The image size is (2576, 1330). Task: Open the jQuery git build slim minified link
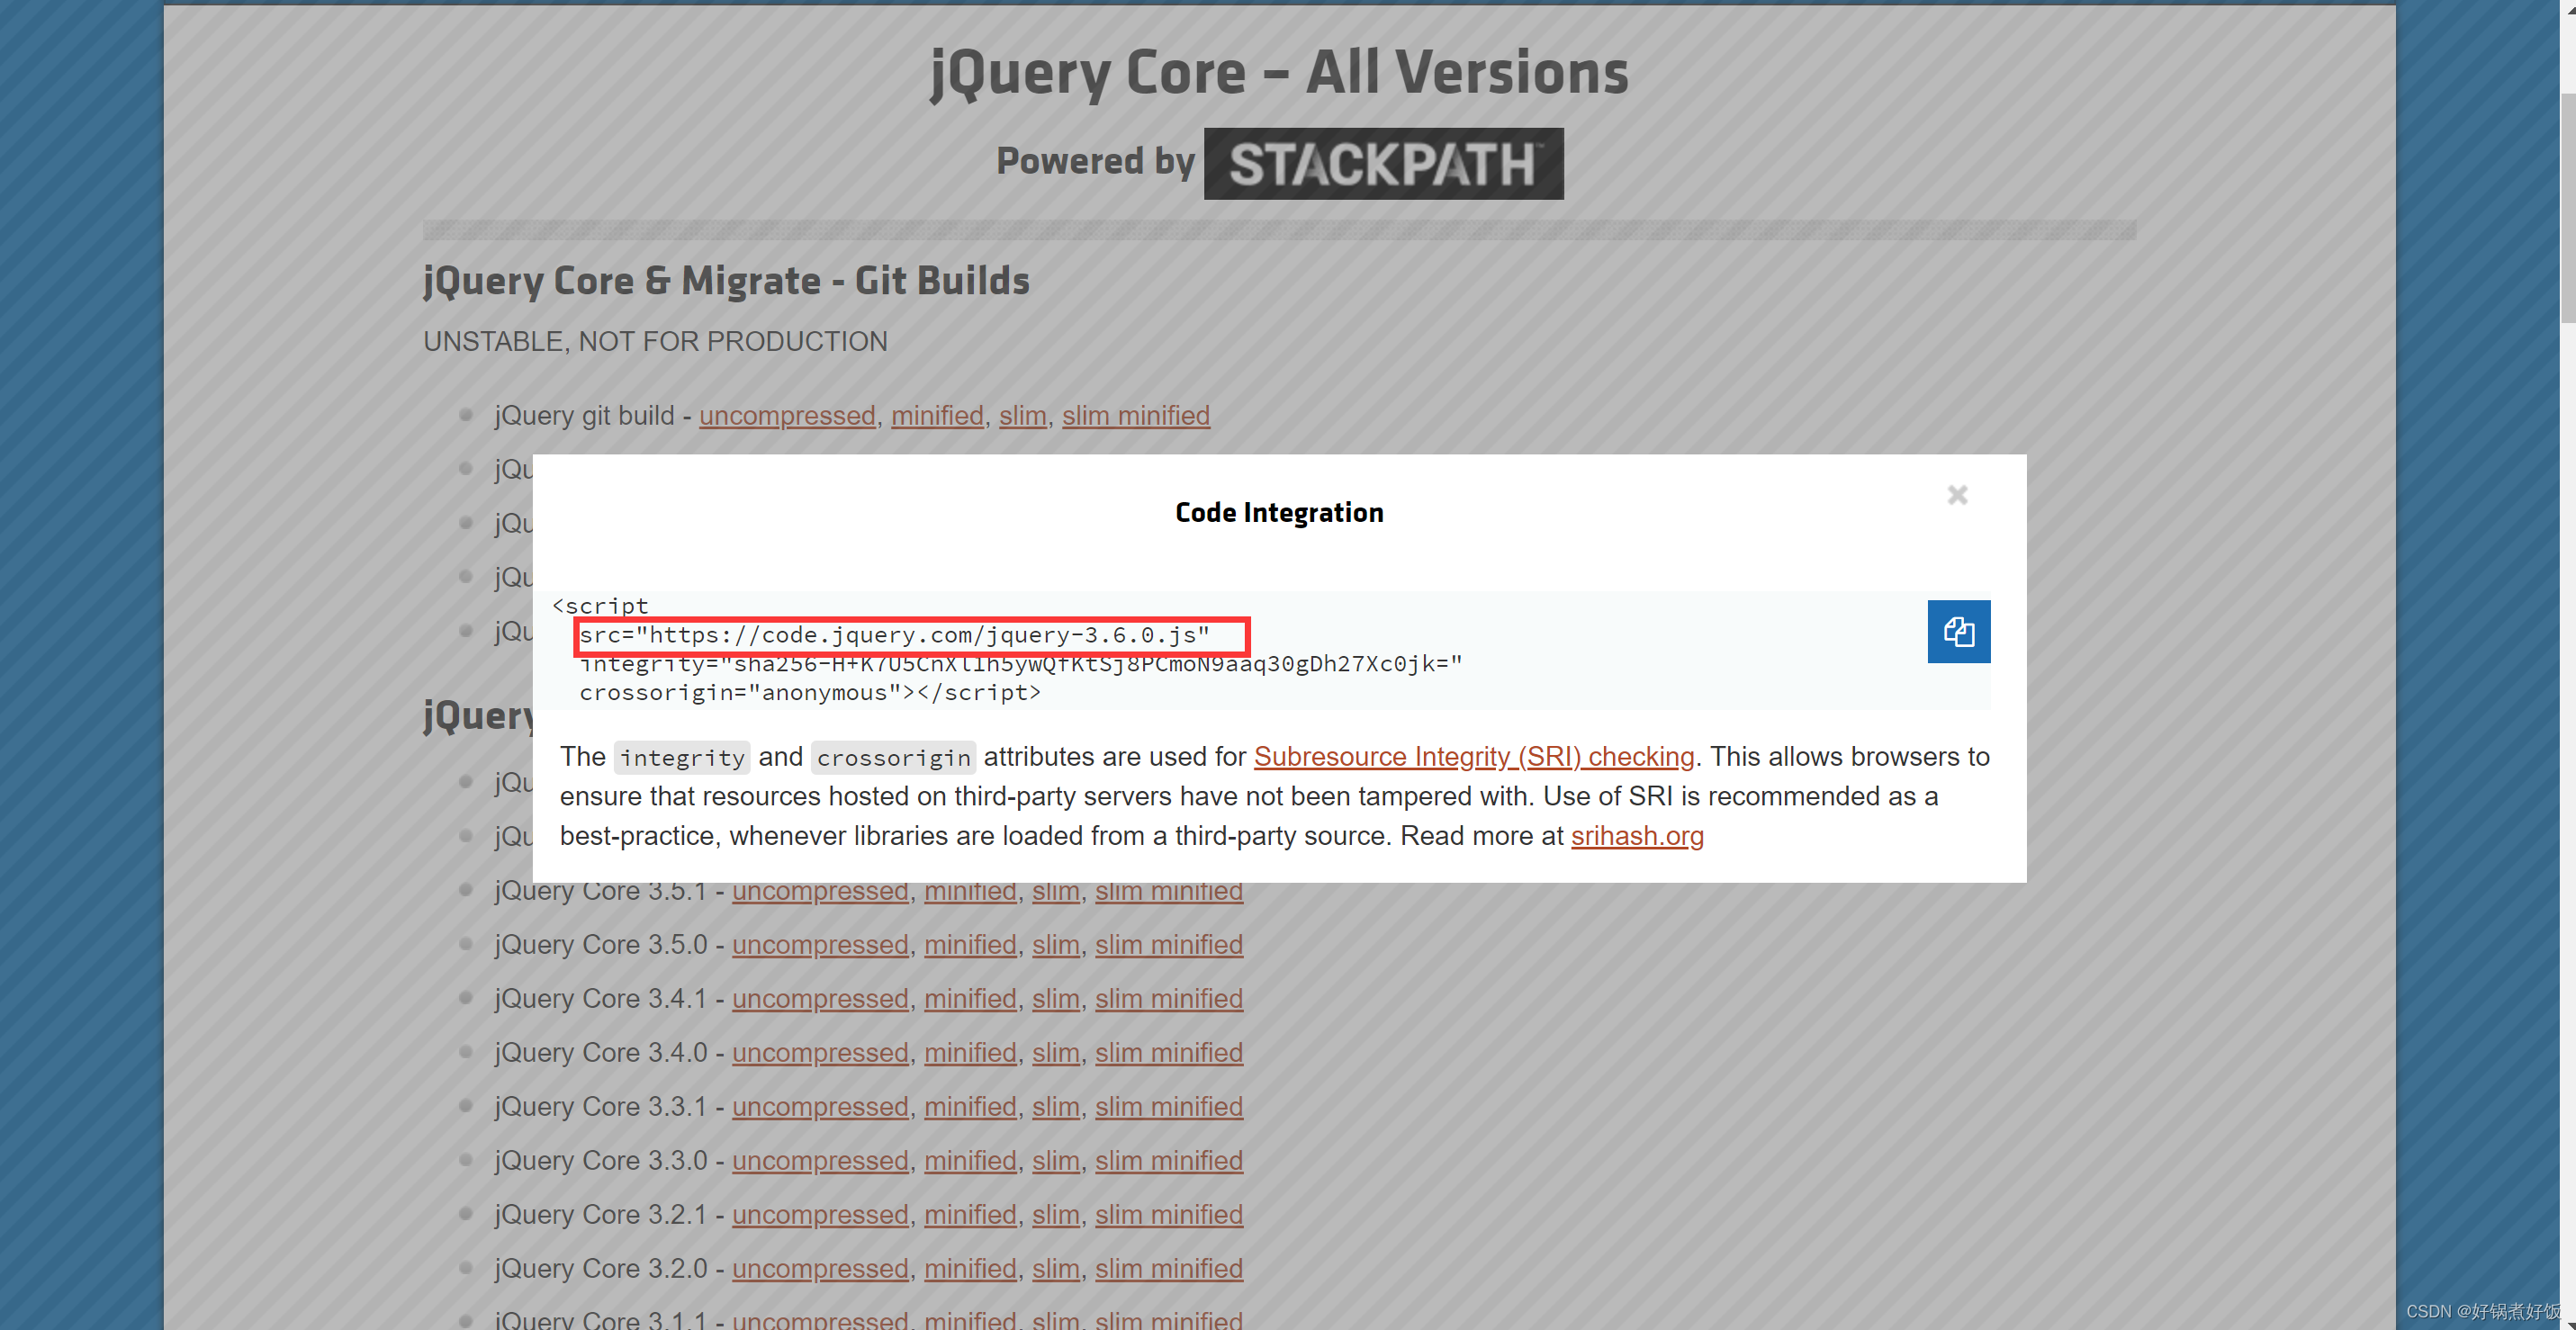point(1135,415)
